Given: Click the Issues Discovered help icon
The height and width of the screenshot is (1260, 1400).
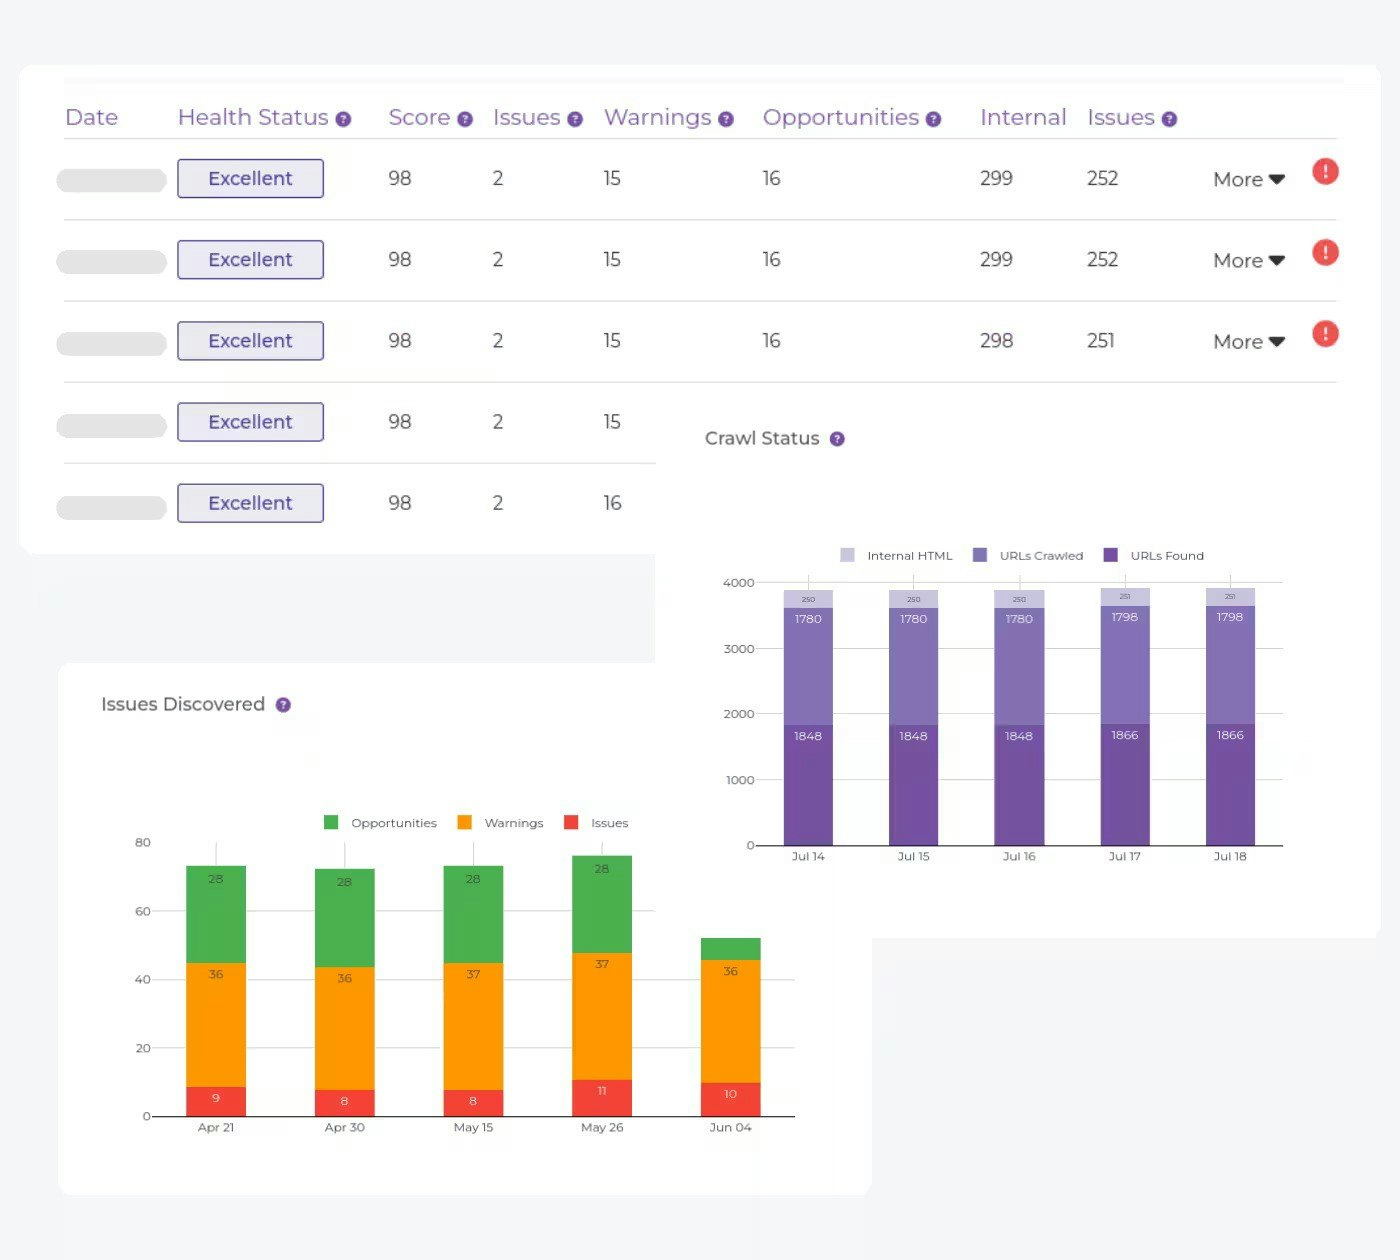Looking at the screenshot, I should pos(282,704).
